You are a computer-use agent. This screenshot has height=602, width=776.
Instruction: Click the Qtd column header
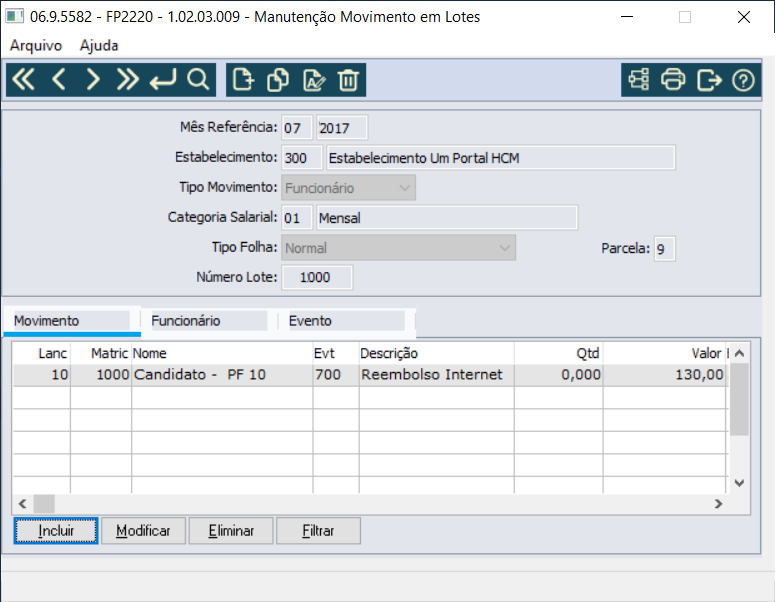(x=558, y=353)
